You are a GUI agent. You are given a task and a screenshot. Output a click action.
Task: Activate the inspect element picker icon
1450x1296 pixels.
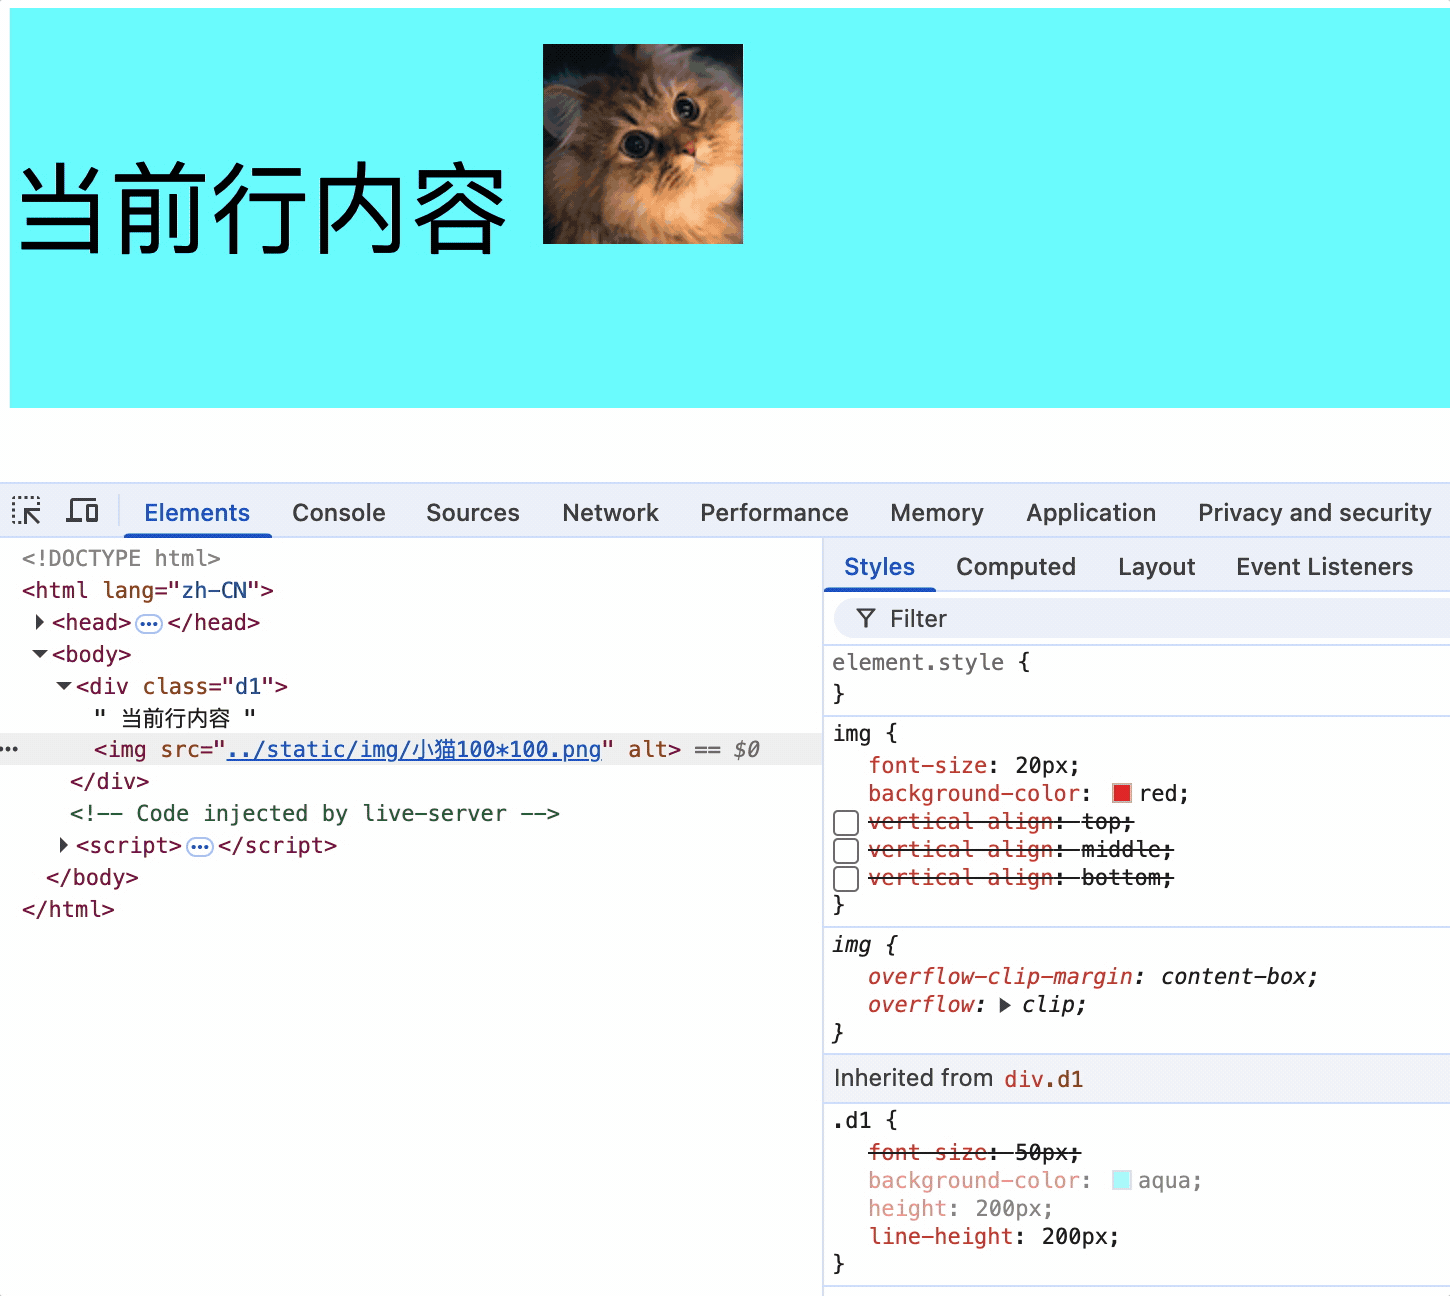(x=27, y=511)
